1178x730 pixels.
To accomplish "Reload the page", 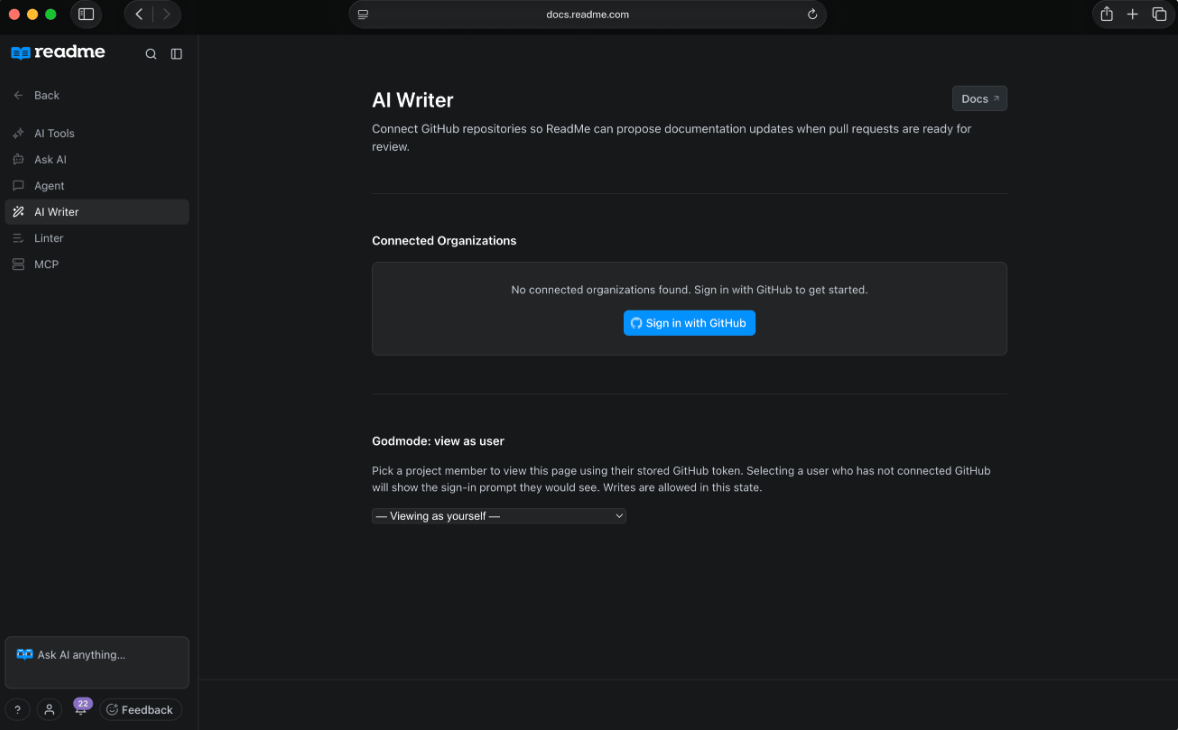I will tap(812, 14).
